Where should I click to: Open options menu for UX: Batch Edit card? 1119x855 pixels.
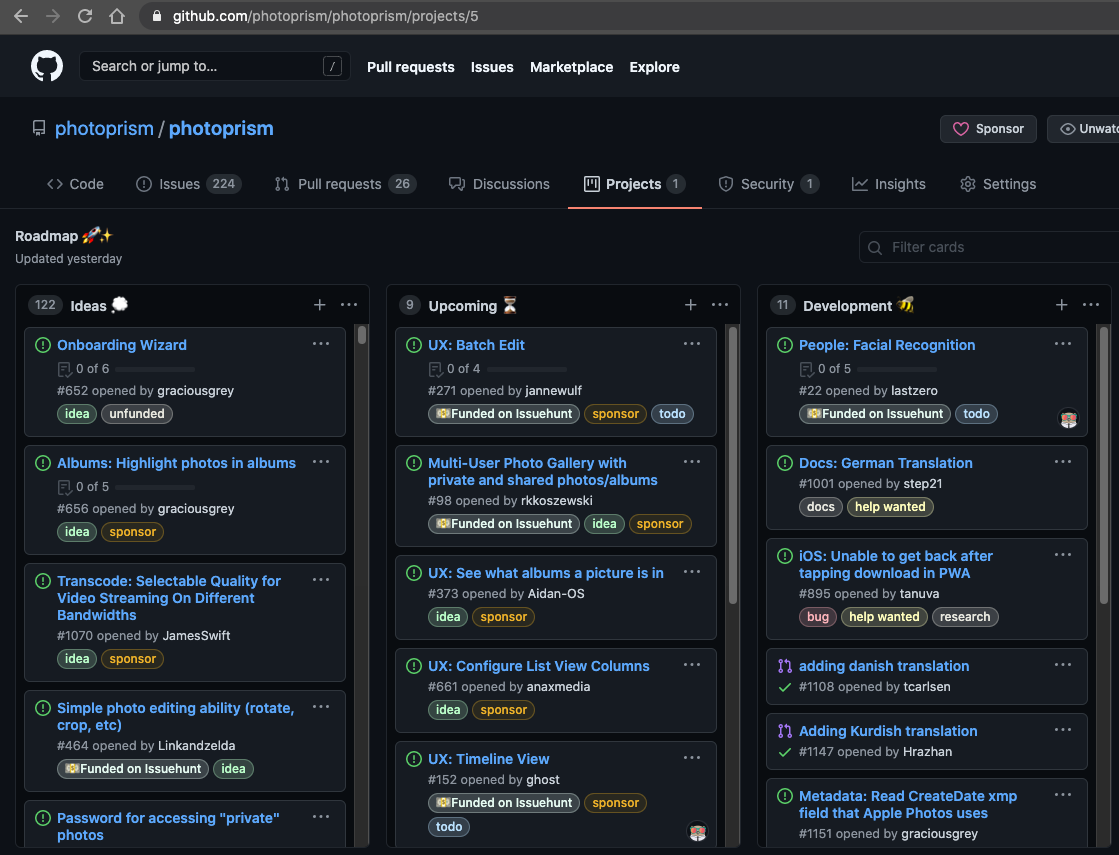(692, 344)
